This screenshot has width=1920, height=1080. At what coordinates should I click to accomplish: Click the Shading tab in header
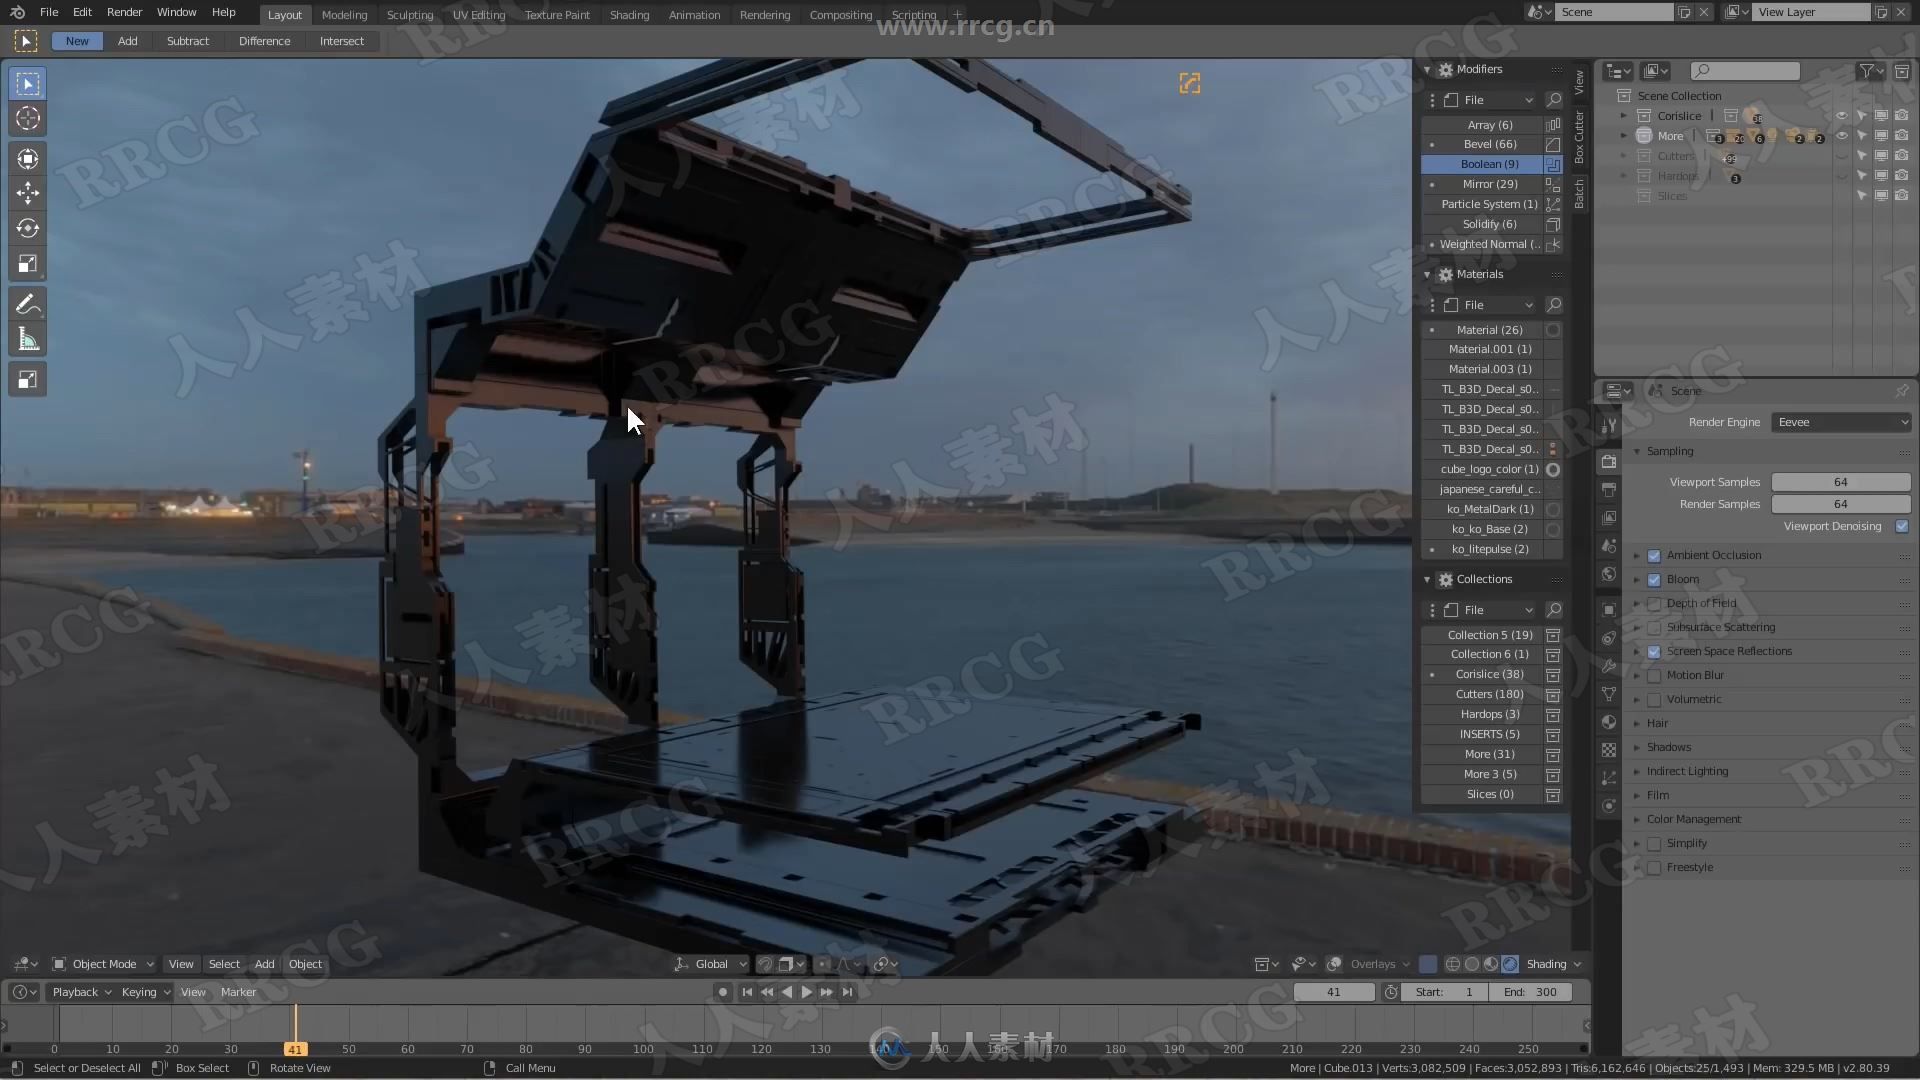coord(629,15)
